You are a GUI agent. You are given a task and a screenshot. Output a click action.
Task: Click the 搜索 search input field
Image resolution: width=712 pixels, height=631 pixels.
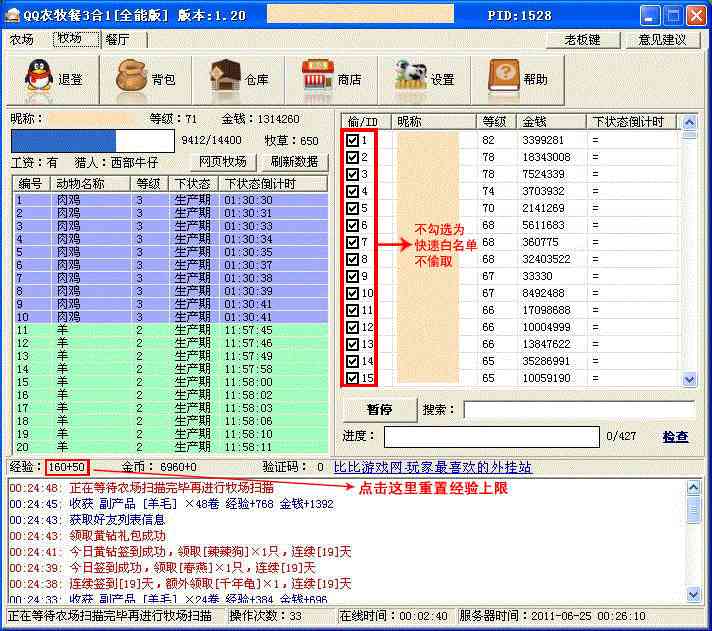[x=578, y=410]
